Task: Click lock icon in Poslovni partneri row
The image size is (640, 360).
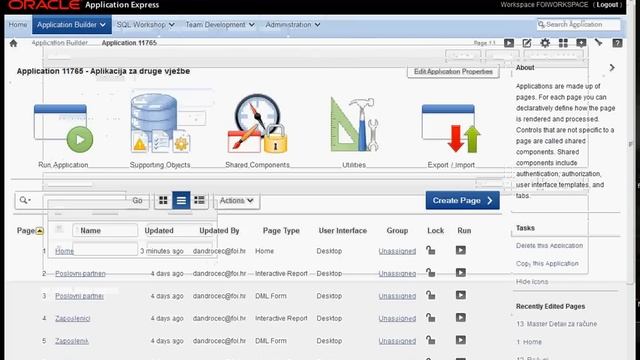Action: [x=431, y=273]
